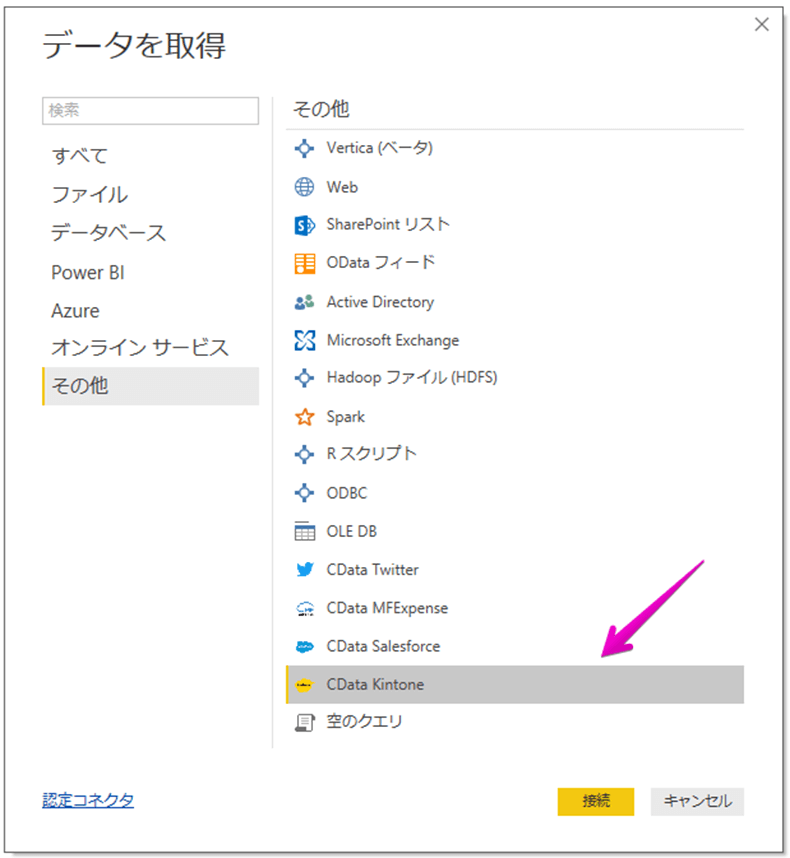Pick the CData MFExpense text
This screenshot has width=790, height=858.
click(x=387, y=608)
